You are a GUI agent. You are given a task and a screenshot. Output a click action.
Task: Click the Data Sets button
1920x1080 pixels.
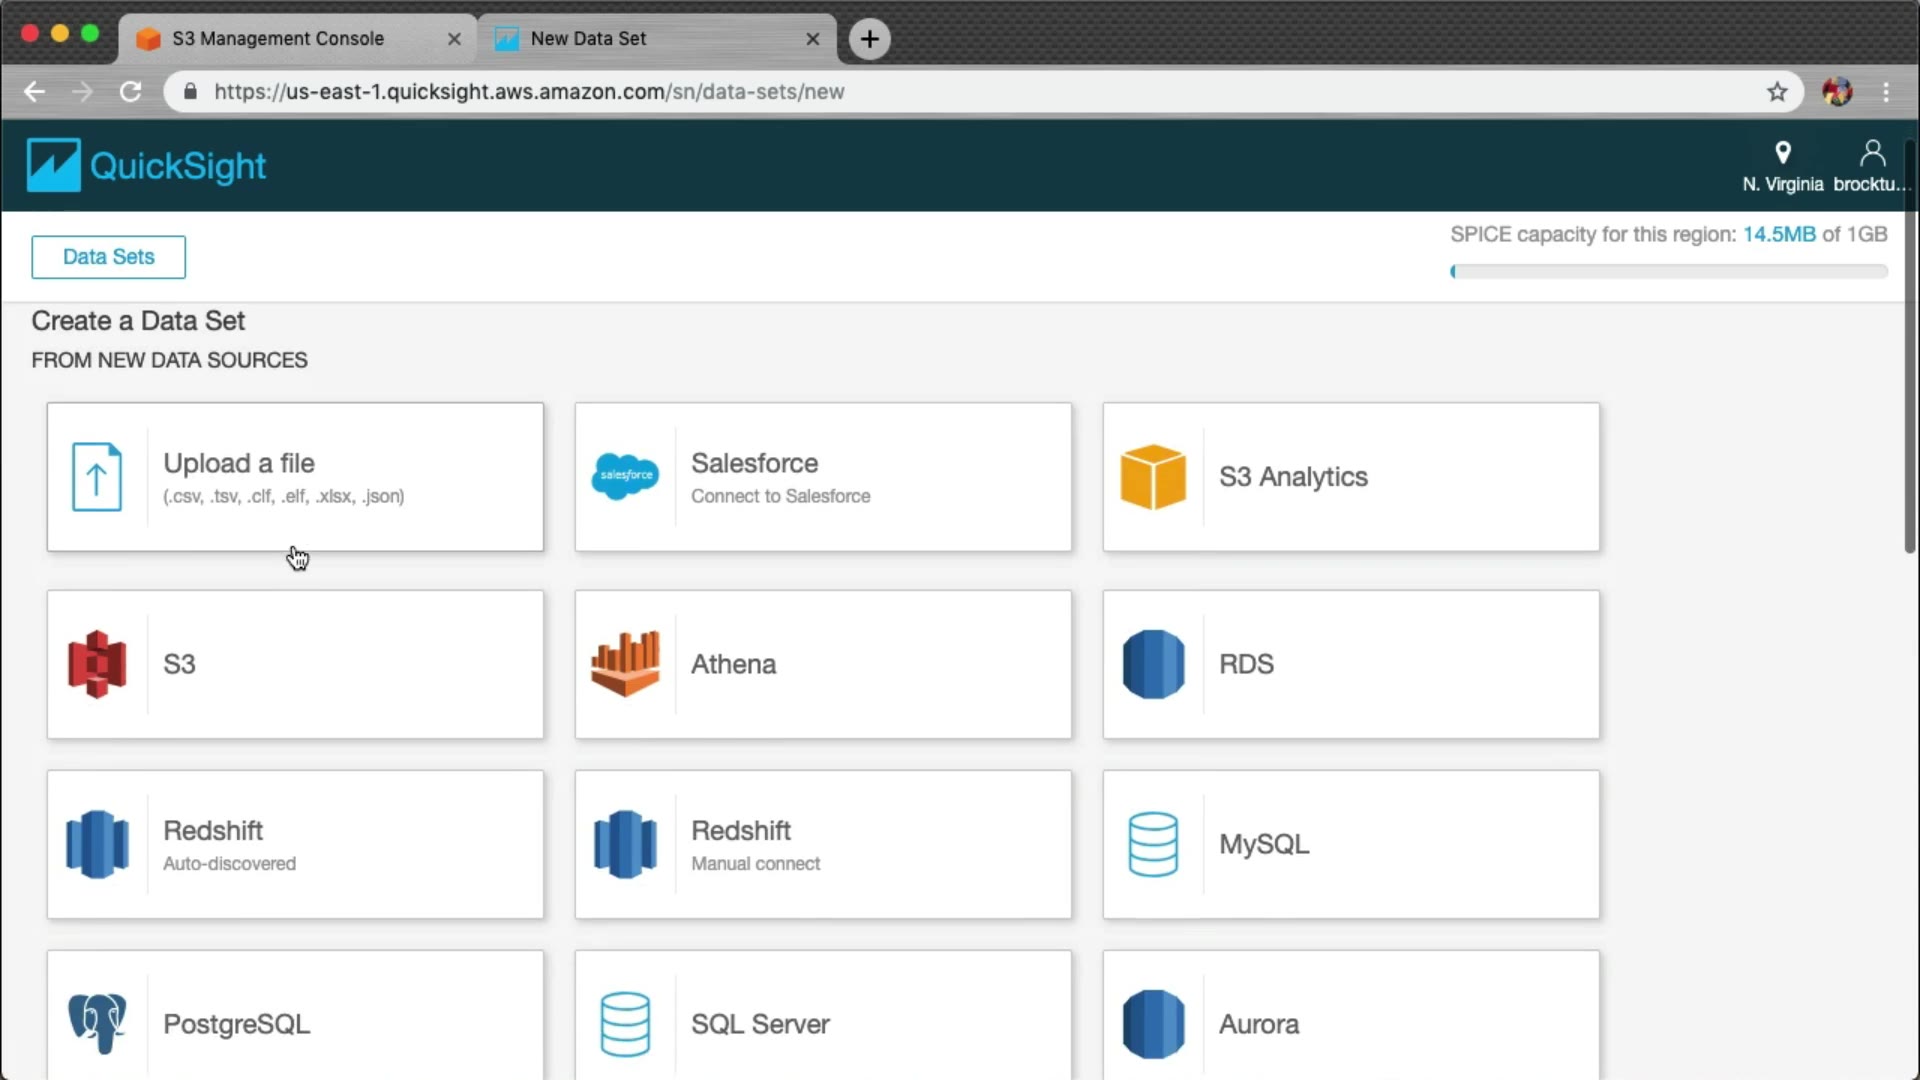(x=108, y=257)
